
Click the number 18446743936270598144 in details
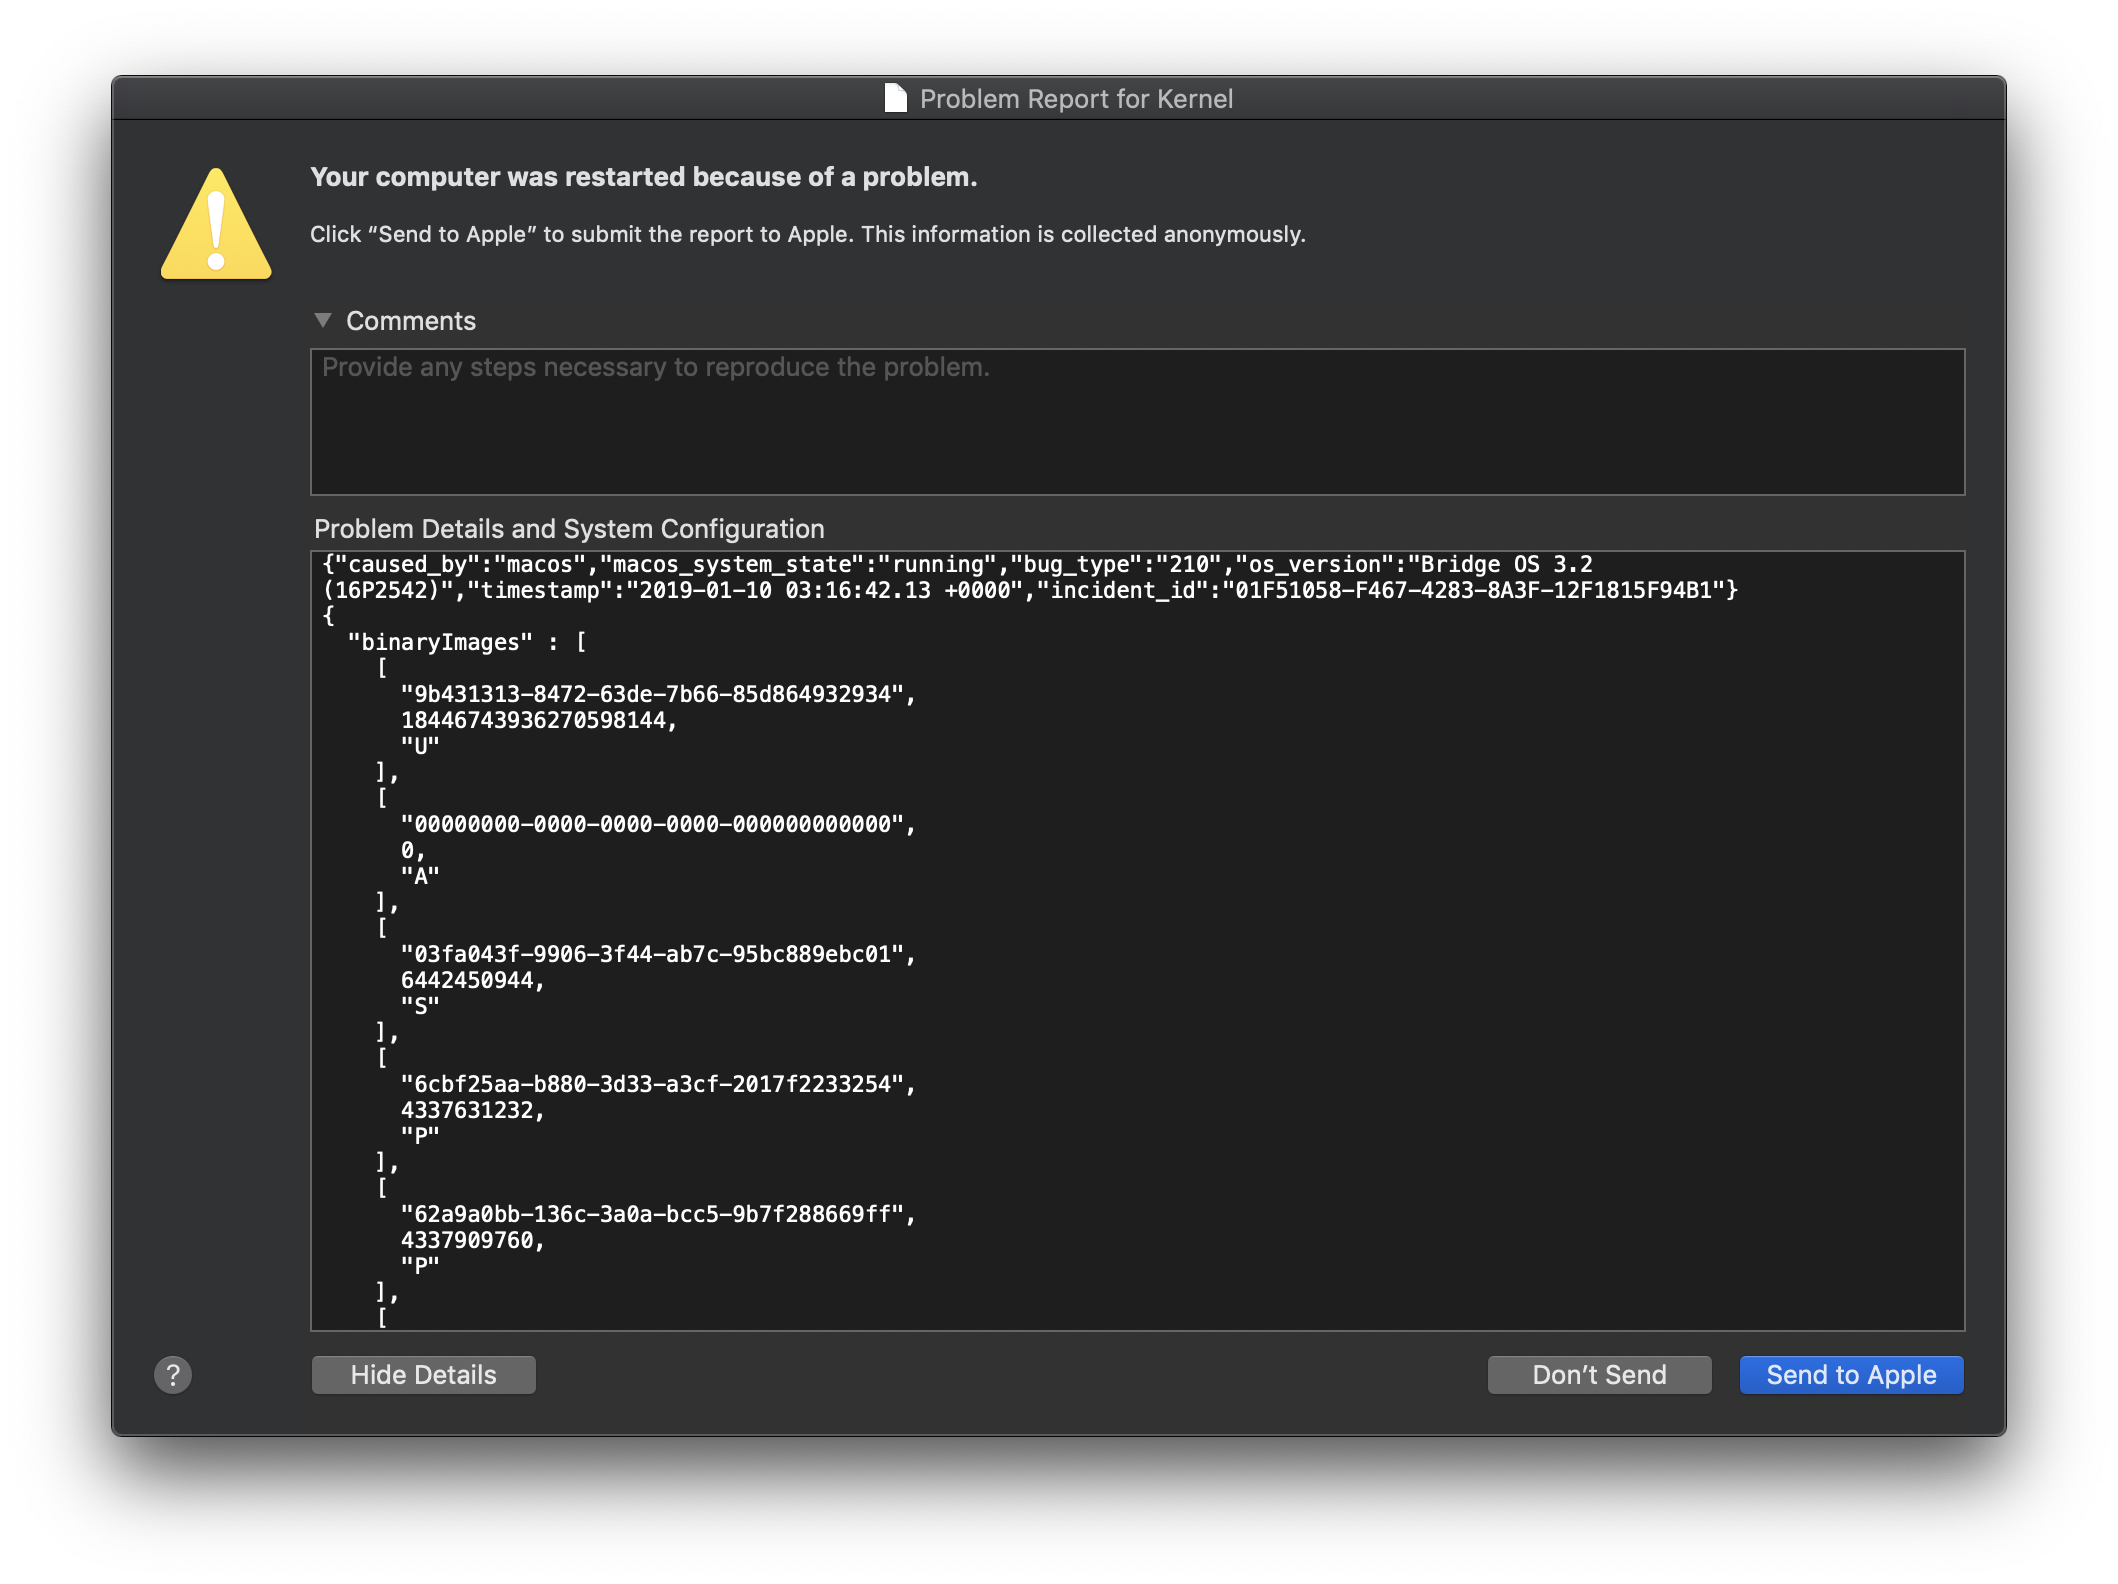coord(538,720)
